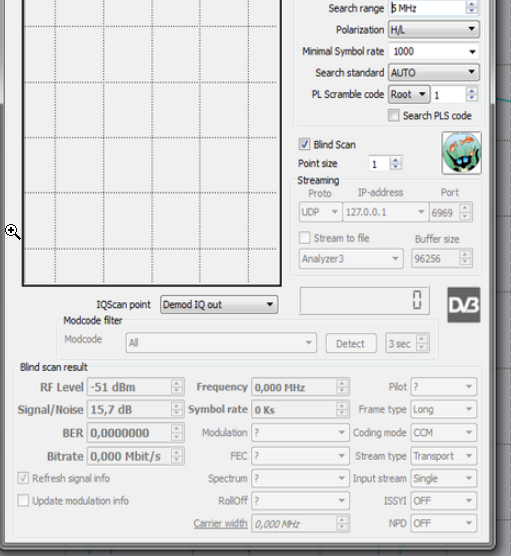511x556 pixels.
Task: Adjust the Symbol rate spinner arrows
Action: (342, 410)
